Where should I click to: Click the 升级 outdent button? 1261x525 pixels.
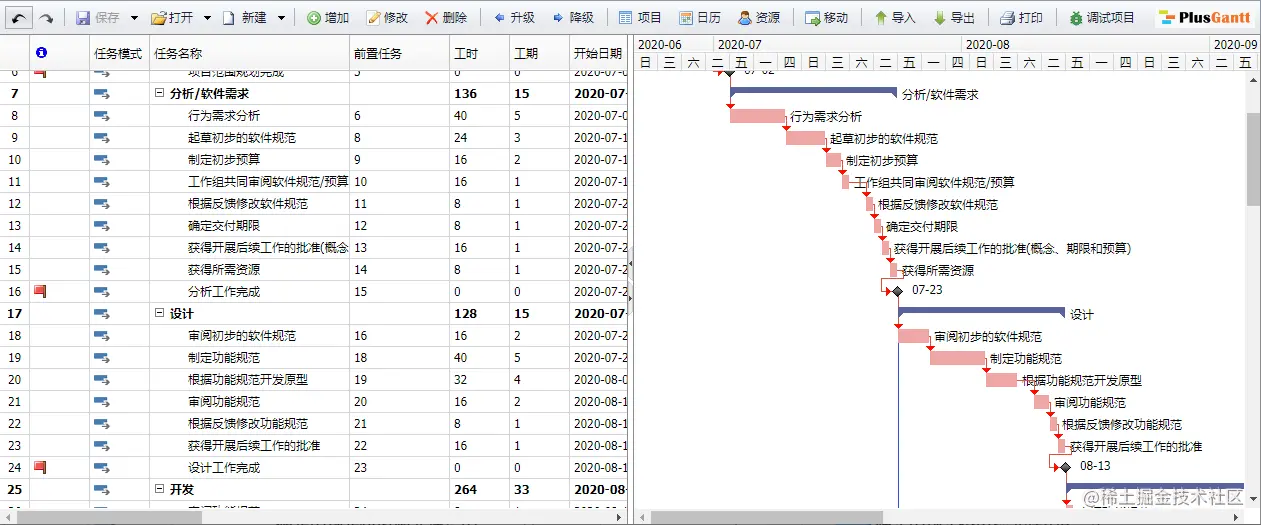coord(514,18)
